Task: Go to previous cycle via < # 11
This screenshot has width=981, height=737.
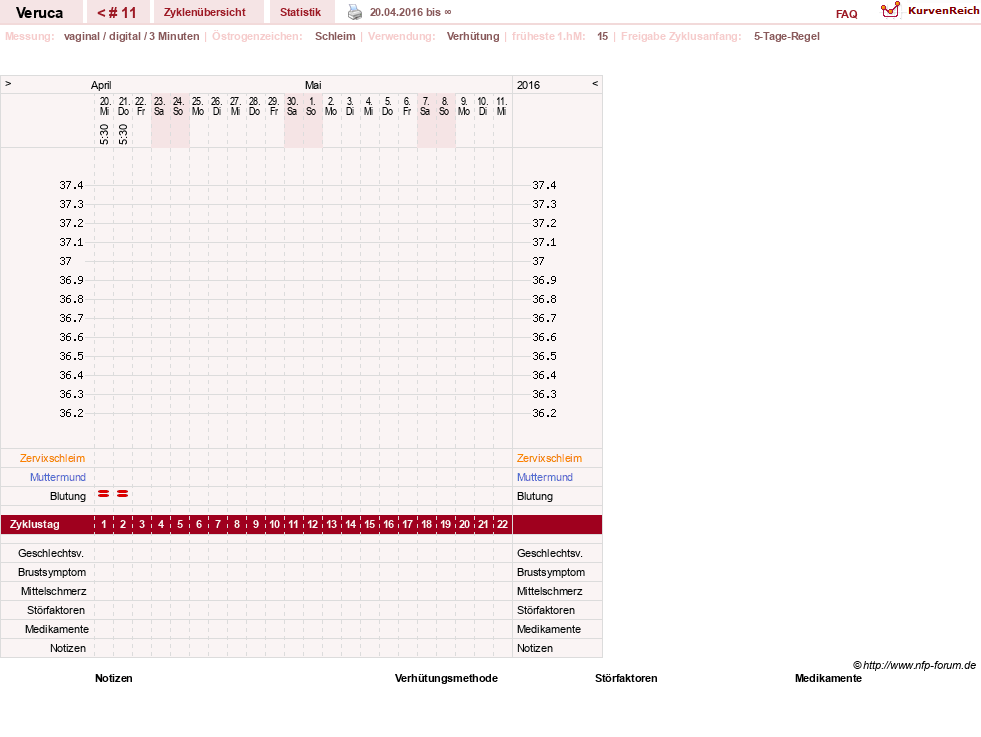Action: [117, 13]
